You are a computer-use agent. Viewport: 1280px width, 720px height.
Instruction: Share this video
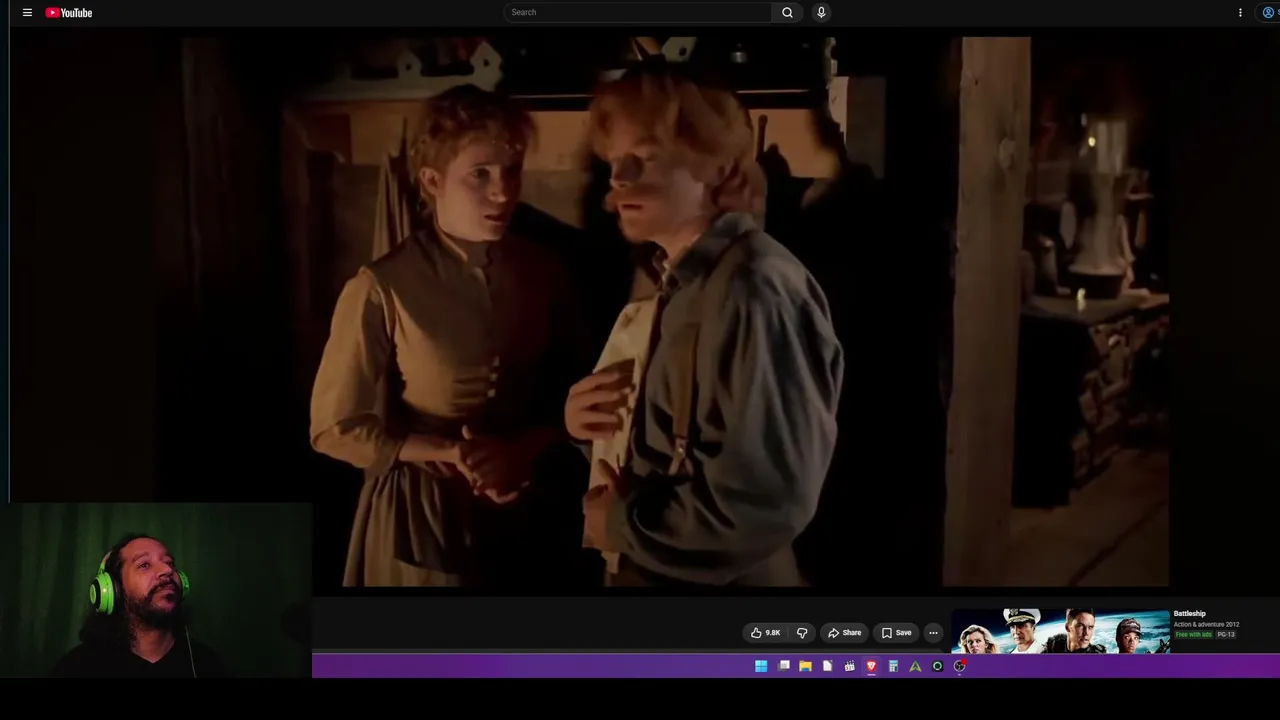tap(844, 633)
